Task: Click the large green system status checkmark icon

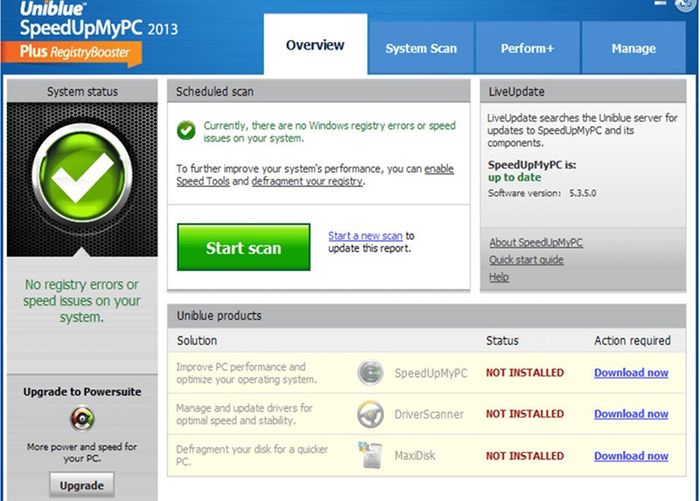Action: [82, 173]
